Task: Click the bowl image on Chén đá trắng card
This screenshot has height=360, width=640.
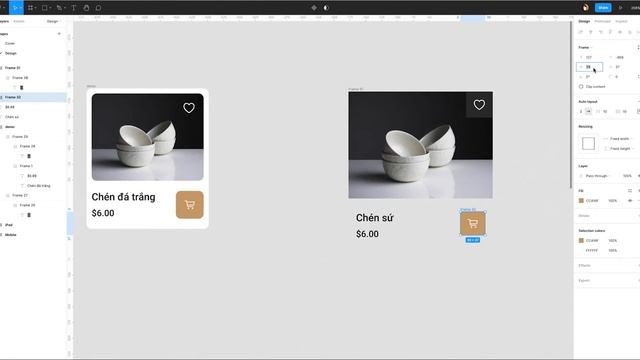Action: [x=147, y=137]
